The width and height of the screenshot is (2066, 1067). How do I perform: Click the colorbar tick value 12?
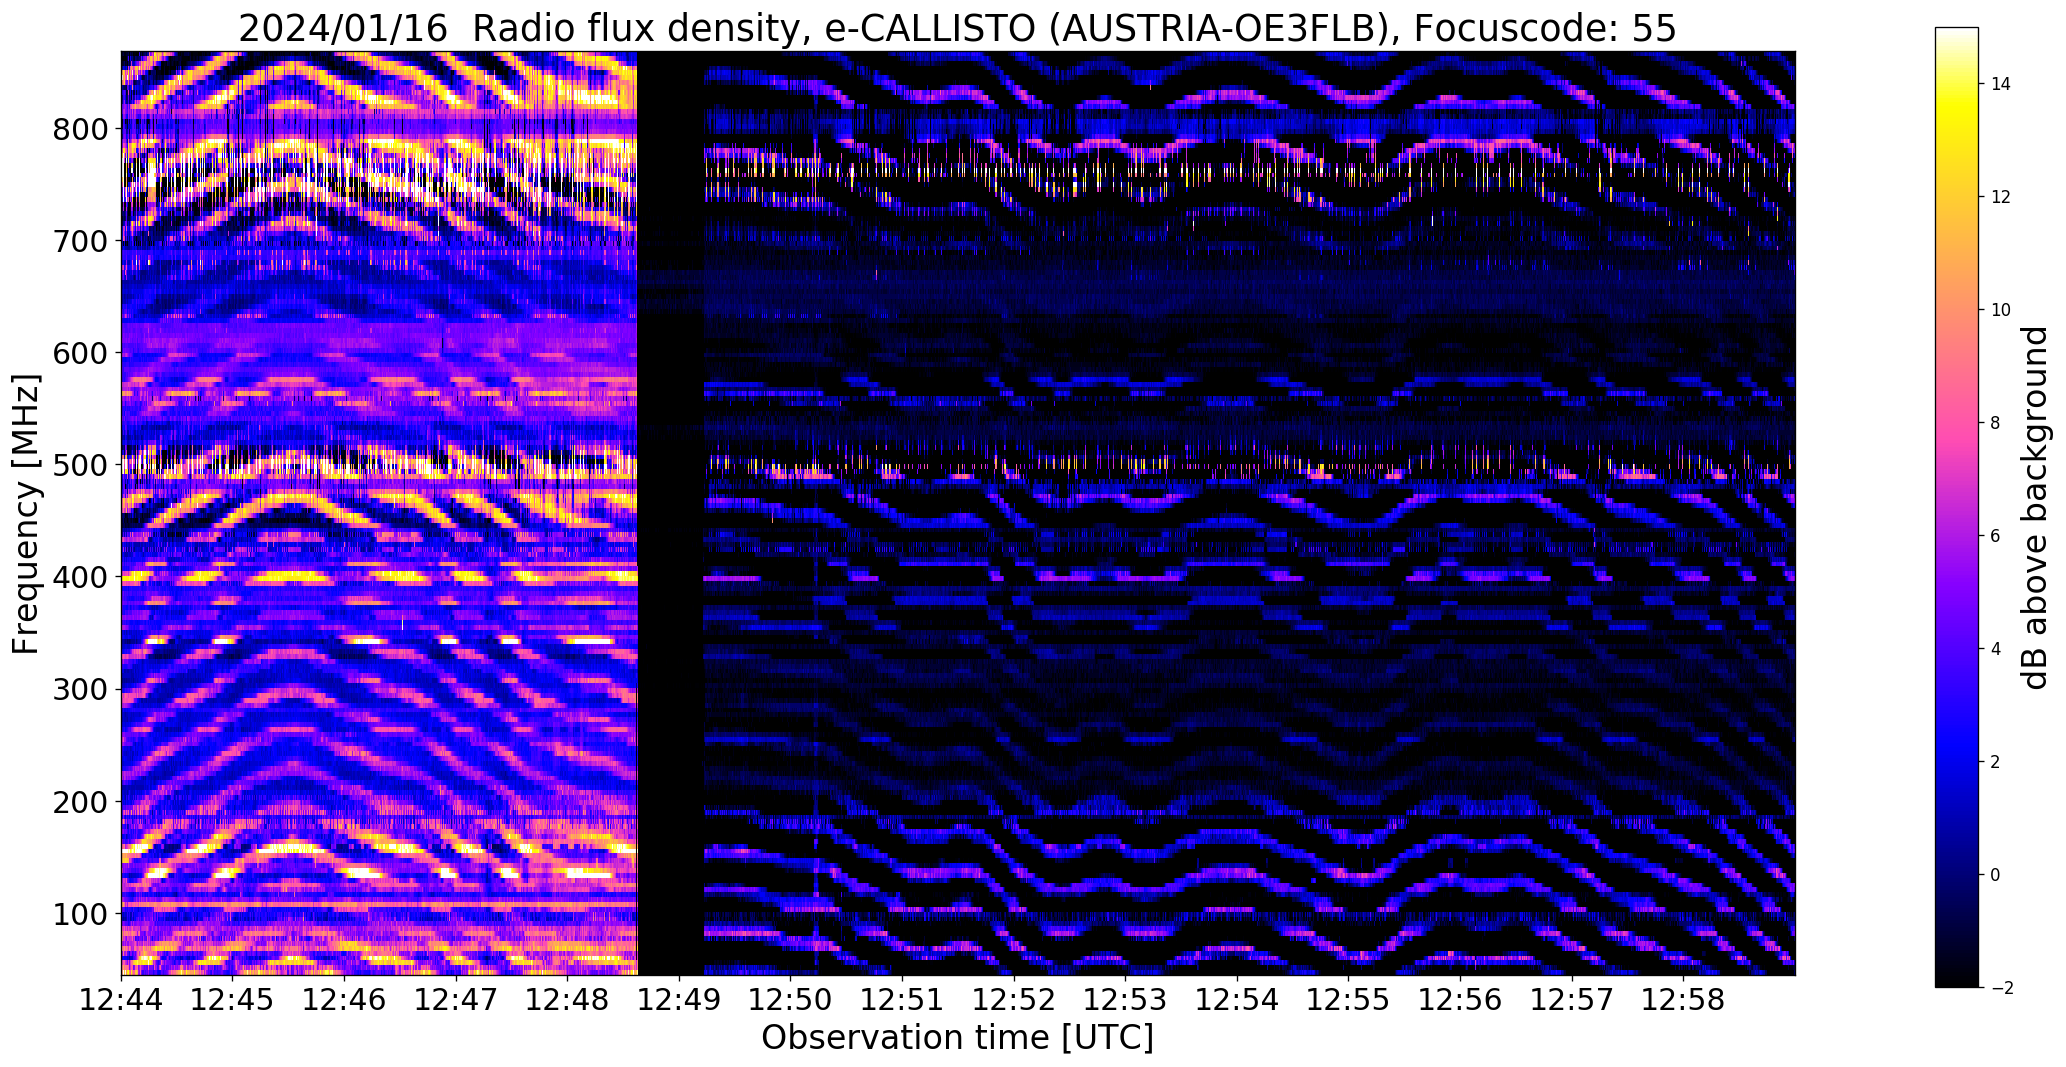(x=2000, y=197)
